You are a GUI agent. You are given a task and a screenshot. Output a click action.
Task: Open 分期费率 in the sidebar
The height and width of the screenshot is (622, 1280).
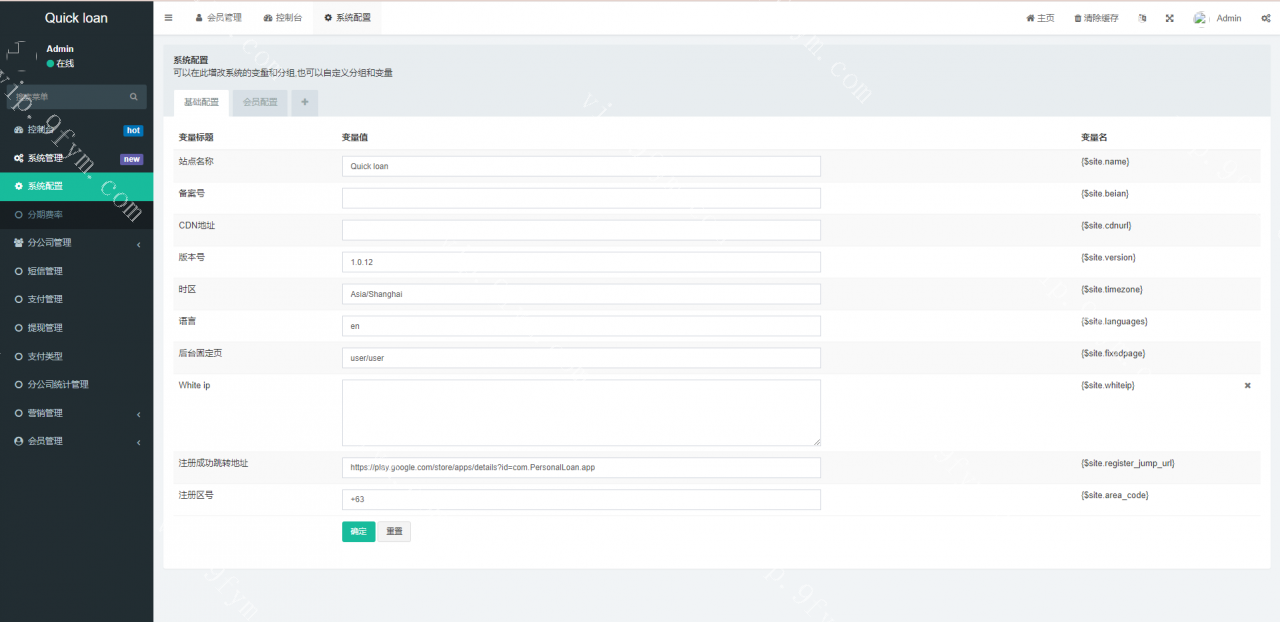pos(45,215)
